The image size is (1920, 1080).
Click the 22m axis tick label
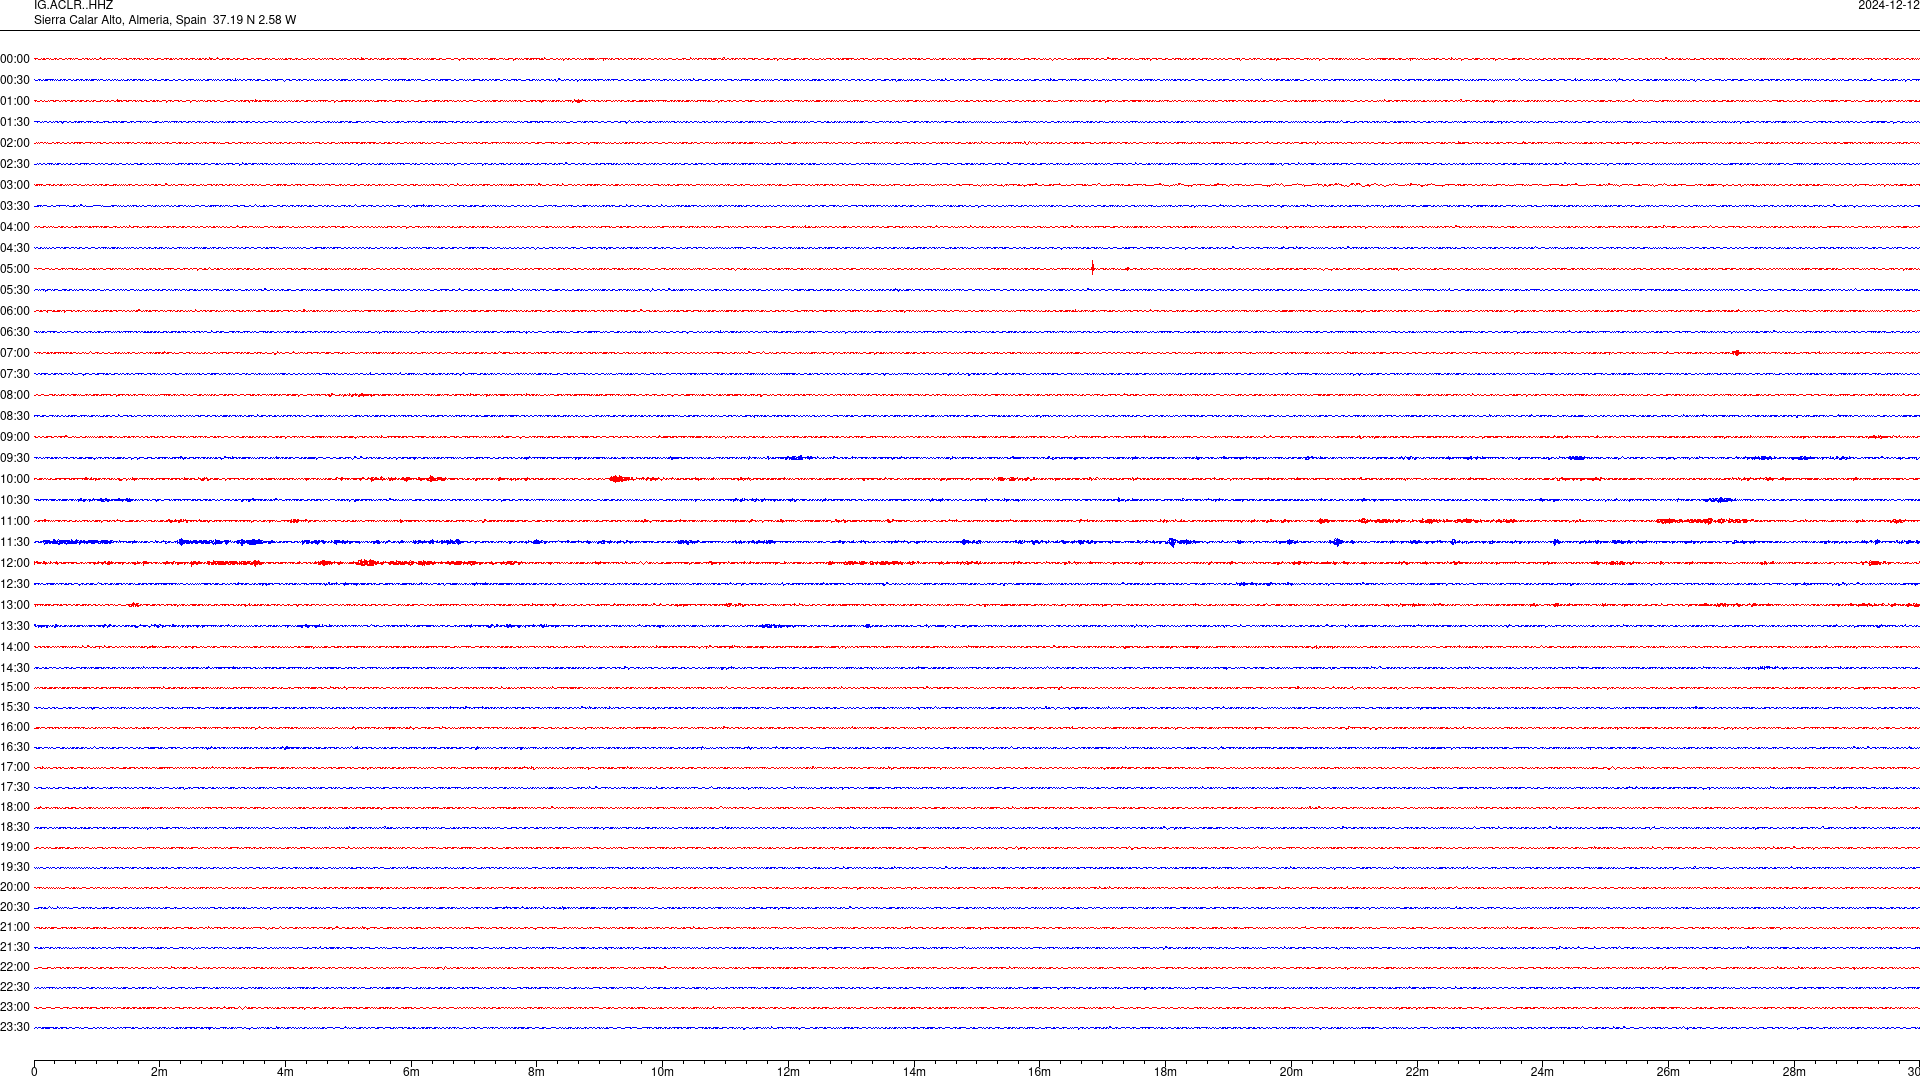pyautogui.click(x=1417, y=1072)
